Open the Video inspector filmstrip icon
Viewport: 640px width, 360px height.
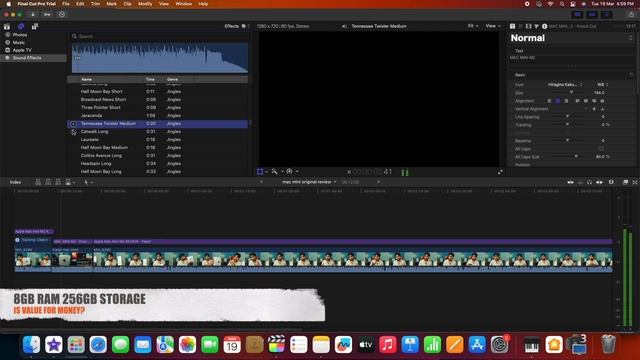point(529,26)
